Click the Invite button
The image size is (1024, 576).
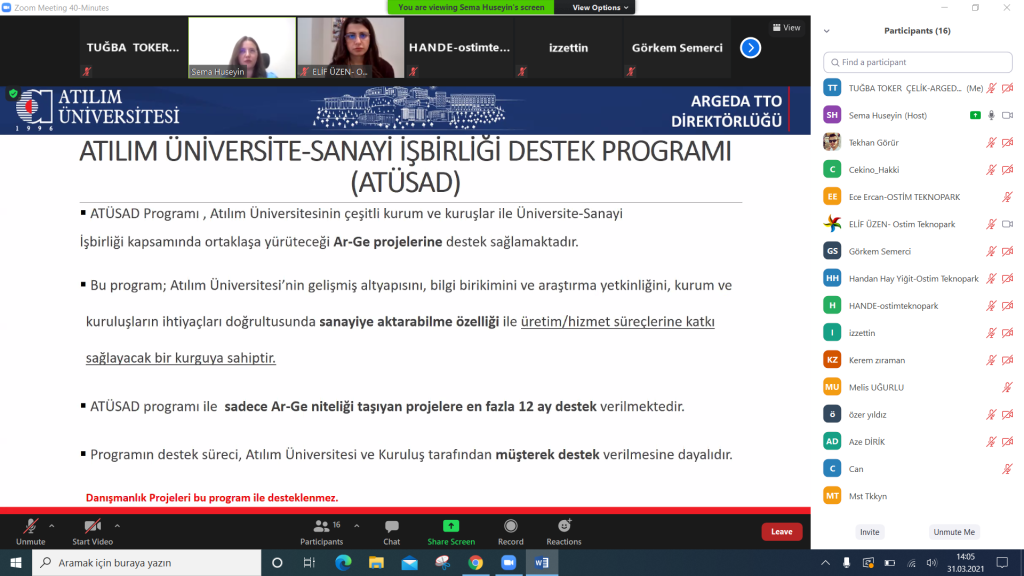[x=869, y=532]
